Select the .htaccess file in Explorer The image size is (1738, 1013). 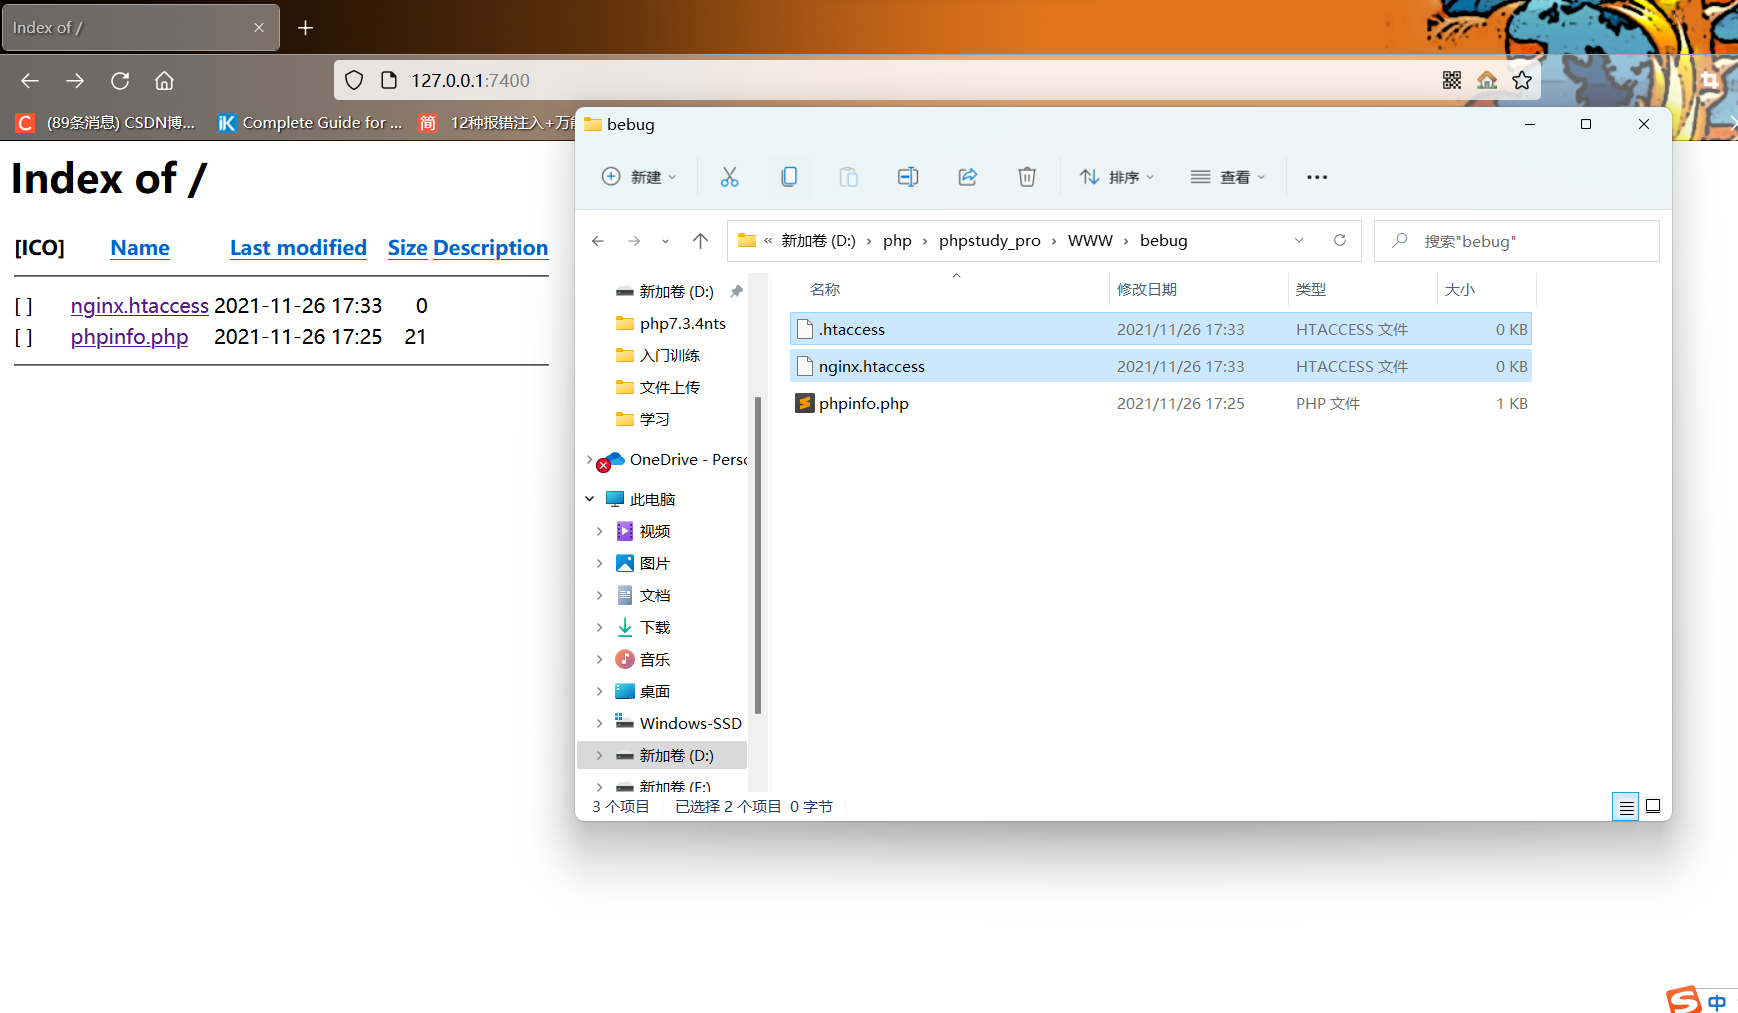click(x=1161, y=329)
